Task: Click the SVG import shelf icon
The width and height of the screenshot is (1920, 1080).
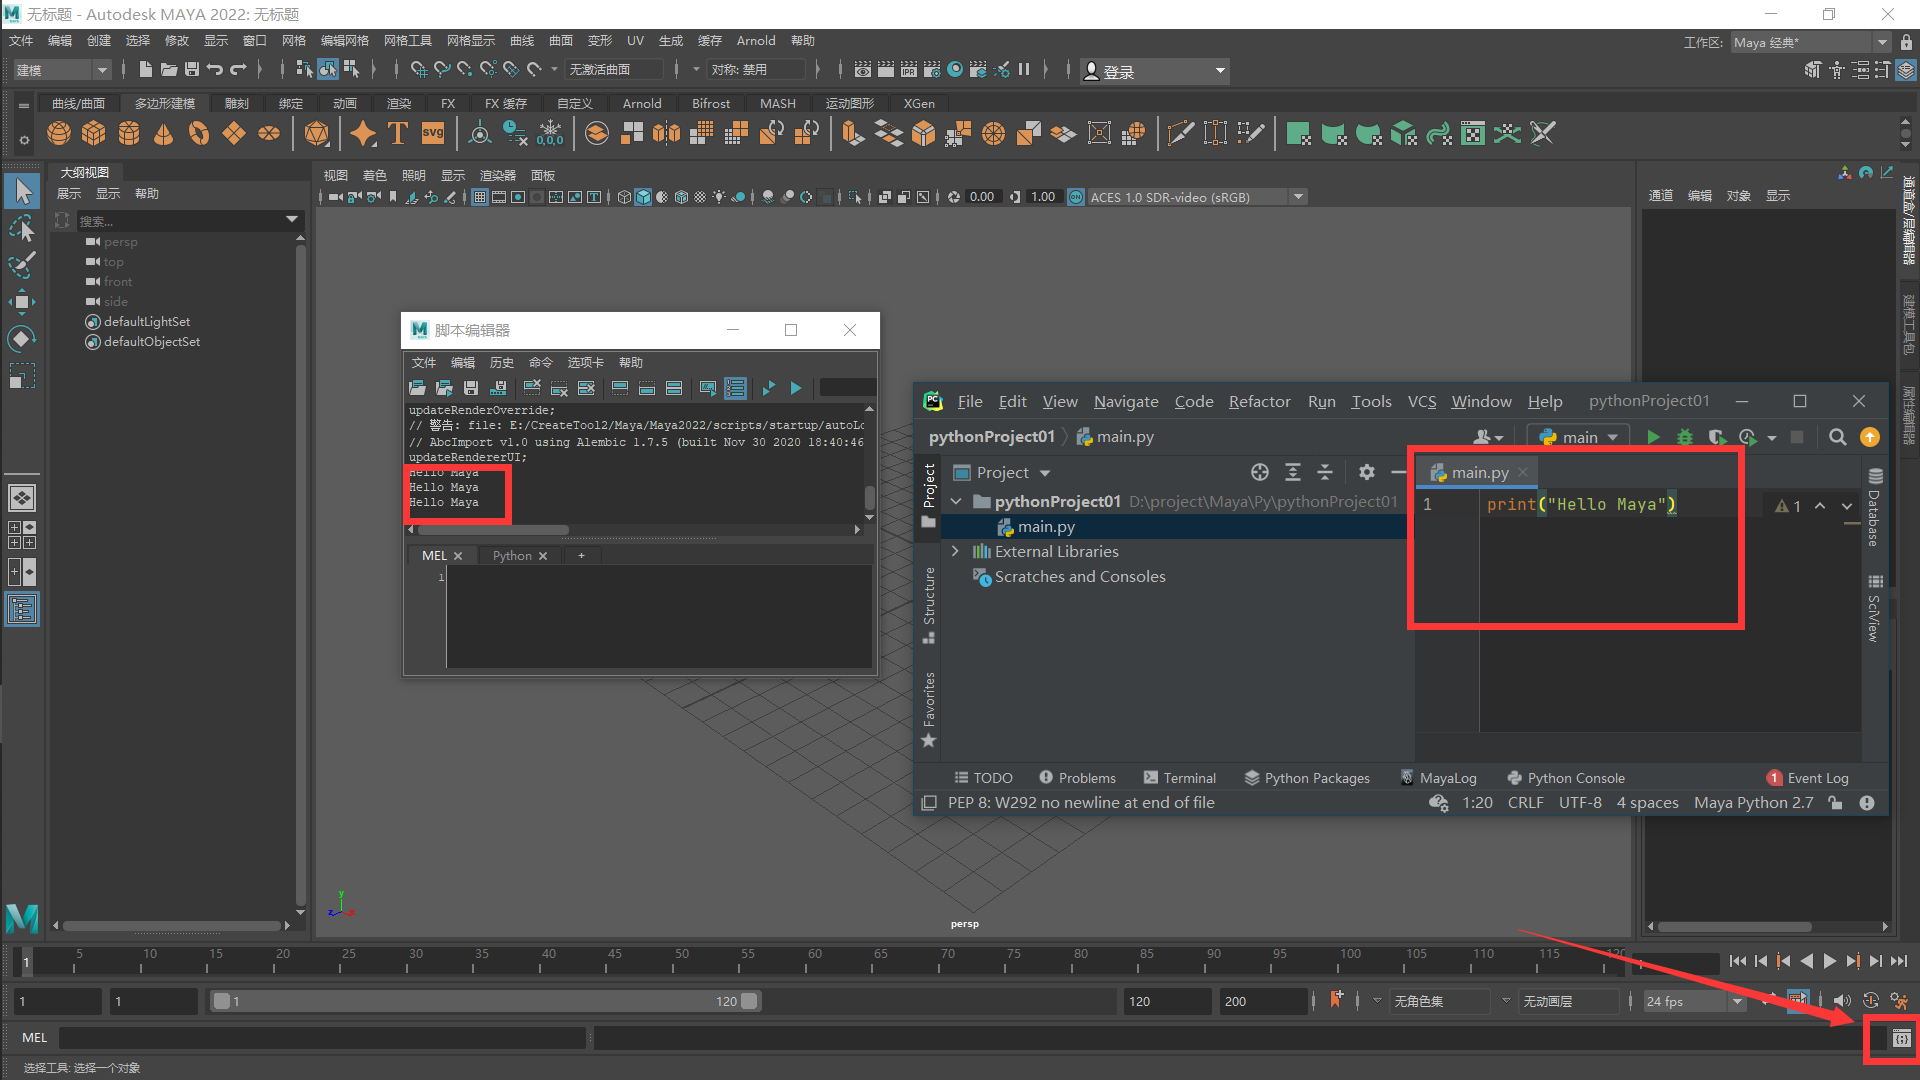Action: [433, 133]
